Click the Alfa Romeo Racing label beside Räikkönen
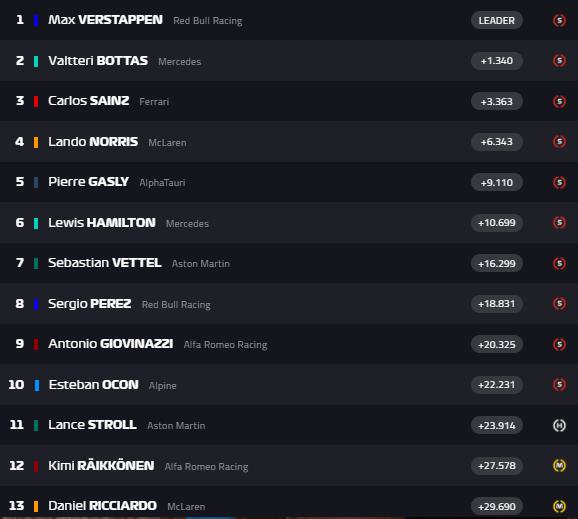The height and width of the screenshot is (519, 578). (x=206, y=466)
